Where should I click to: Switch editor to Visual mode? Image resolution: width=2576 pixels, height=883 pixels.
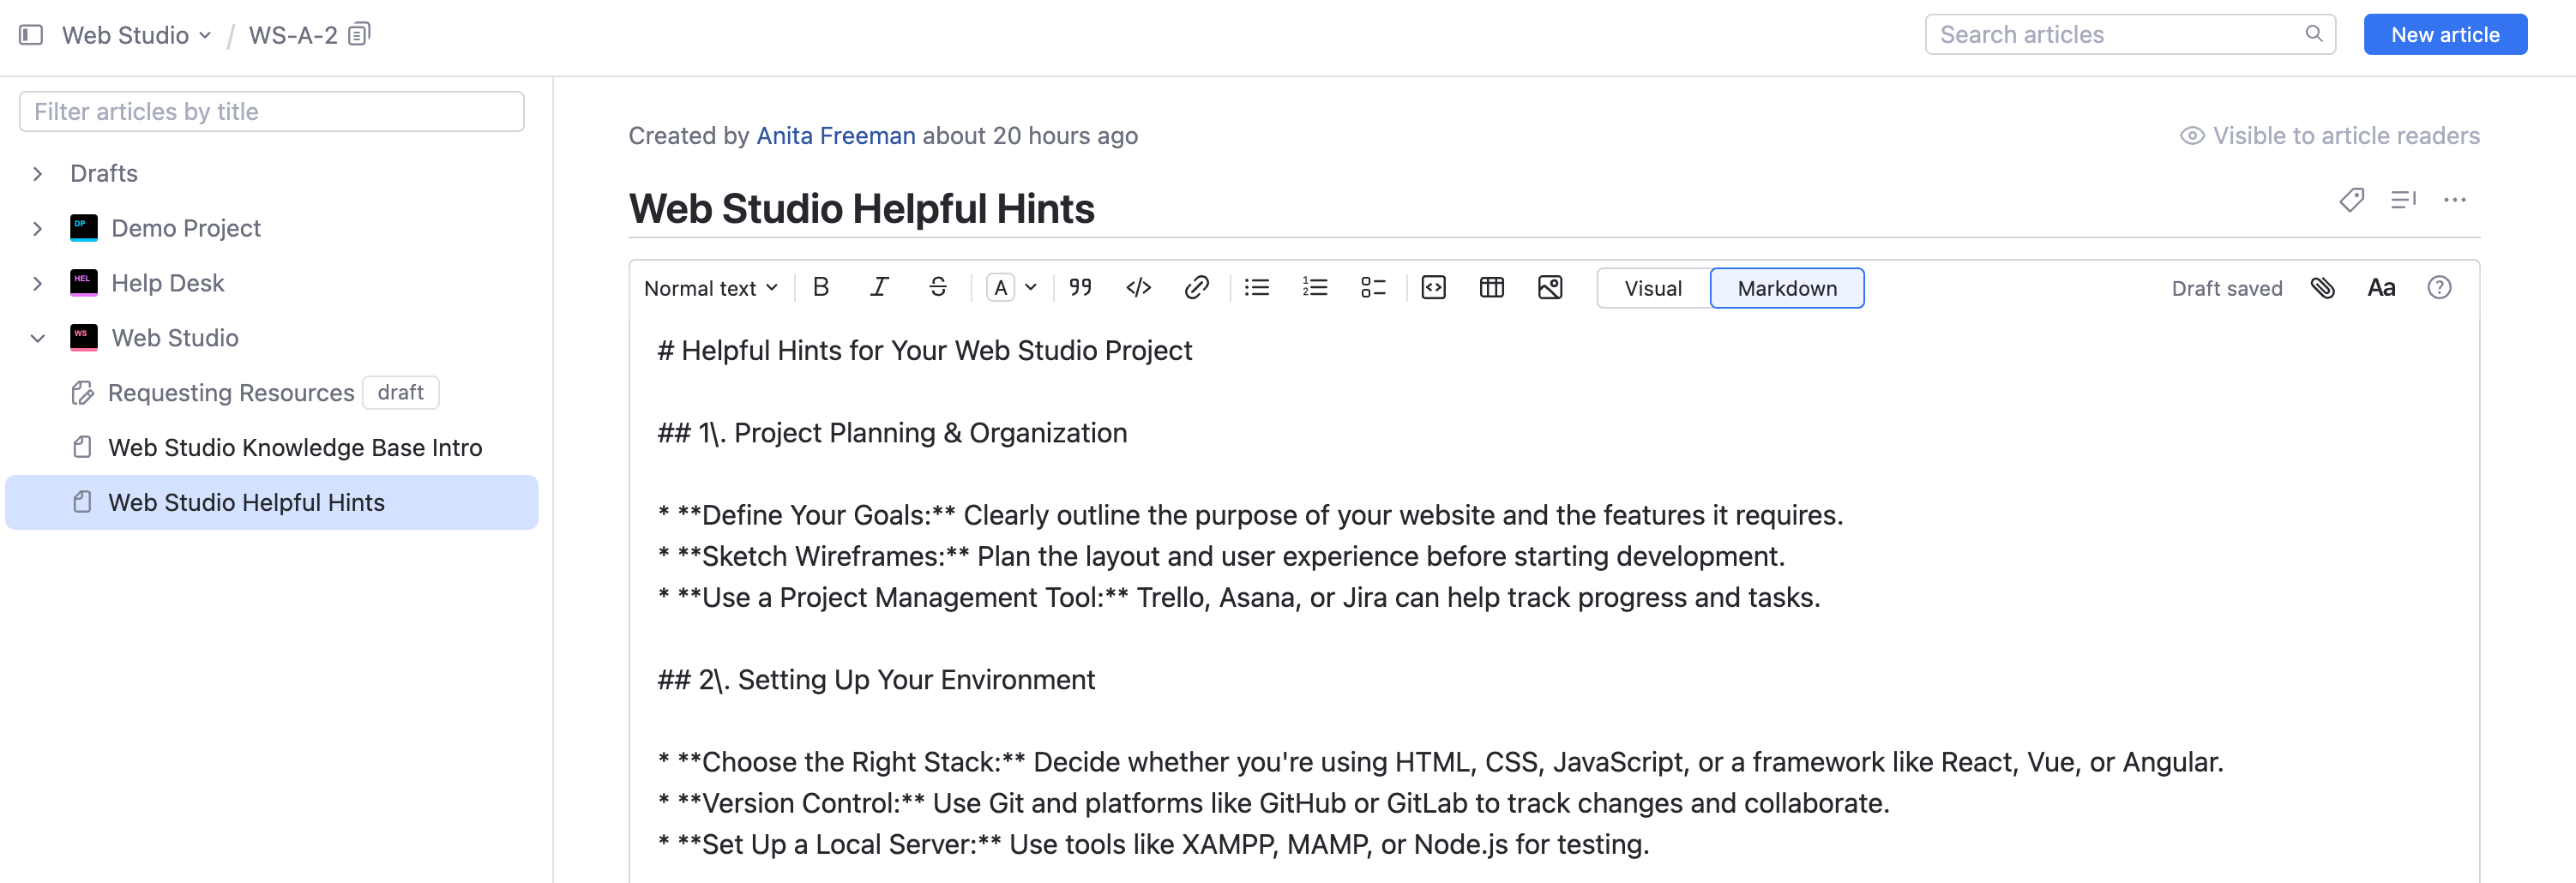click(x=1653, y=288)
